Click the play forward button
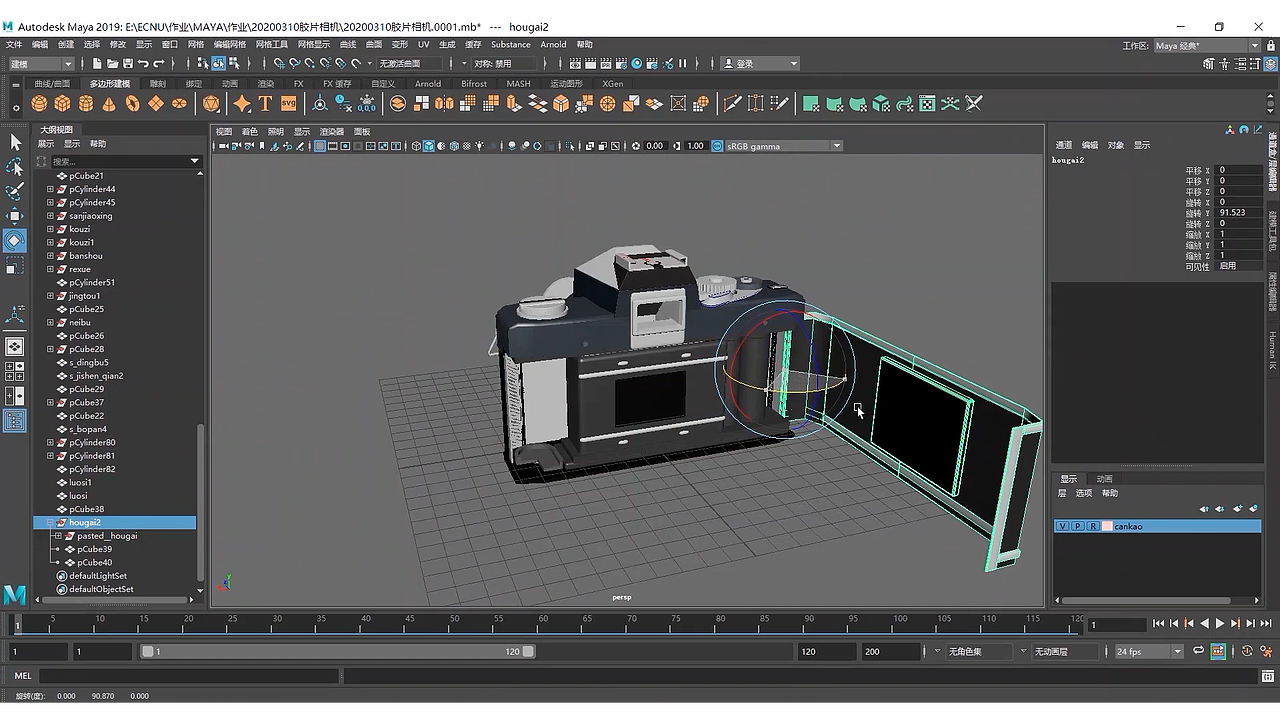The width and height of the screenshot is (1280, 720). pos(1220,623)
